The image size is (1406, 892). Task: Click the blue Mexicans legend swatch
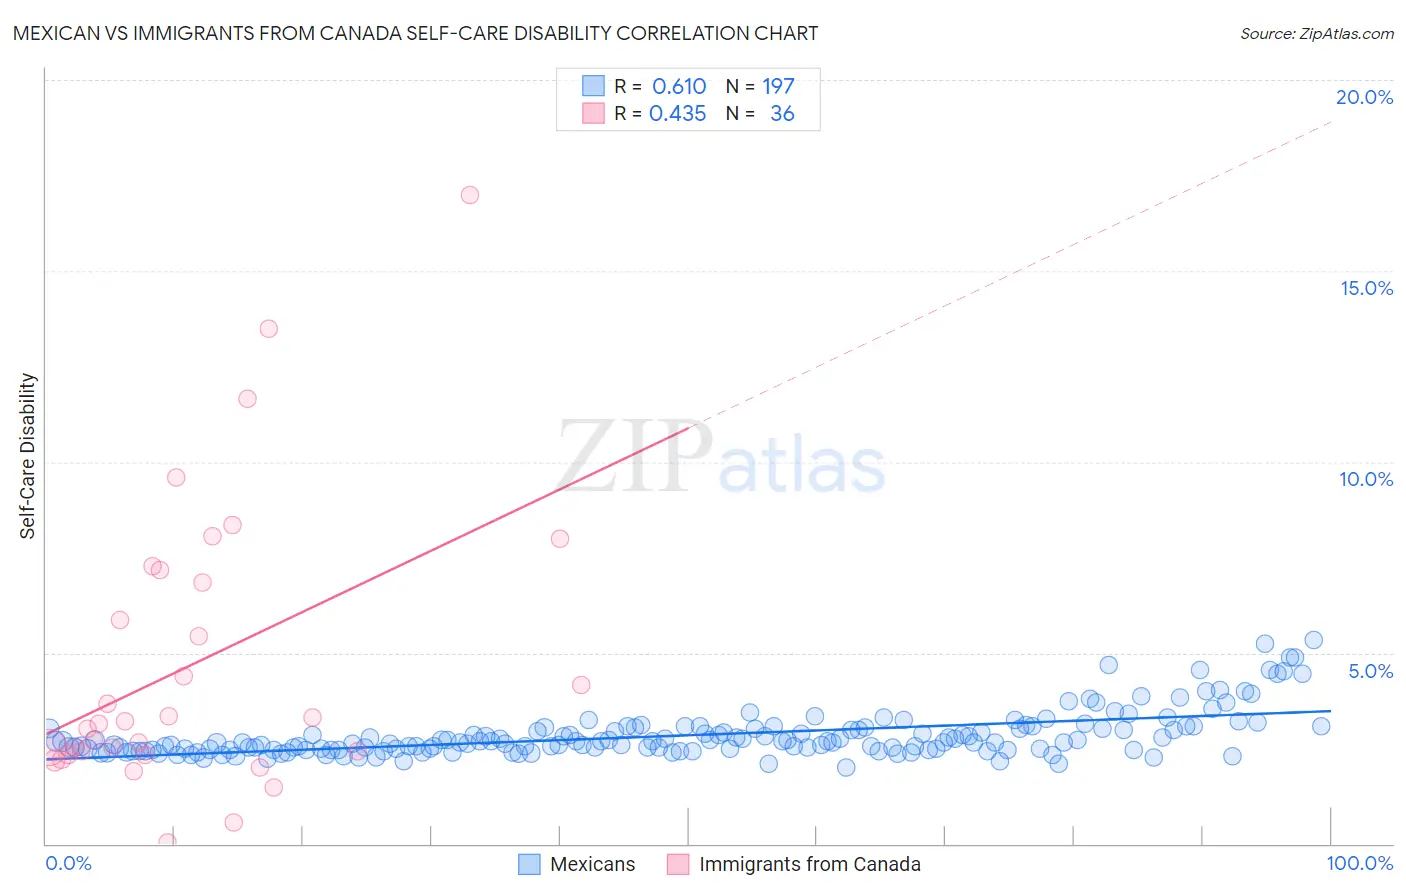click(529, 864)
